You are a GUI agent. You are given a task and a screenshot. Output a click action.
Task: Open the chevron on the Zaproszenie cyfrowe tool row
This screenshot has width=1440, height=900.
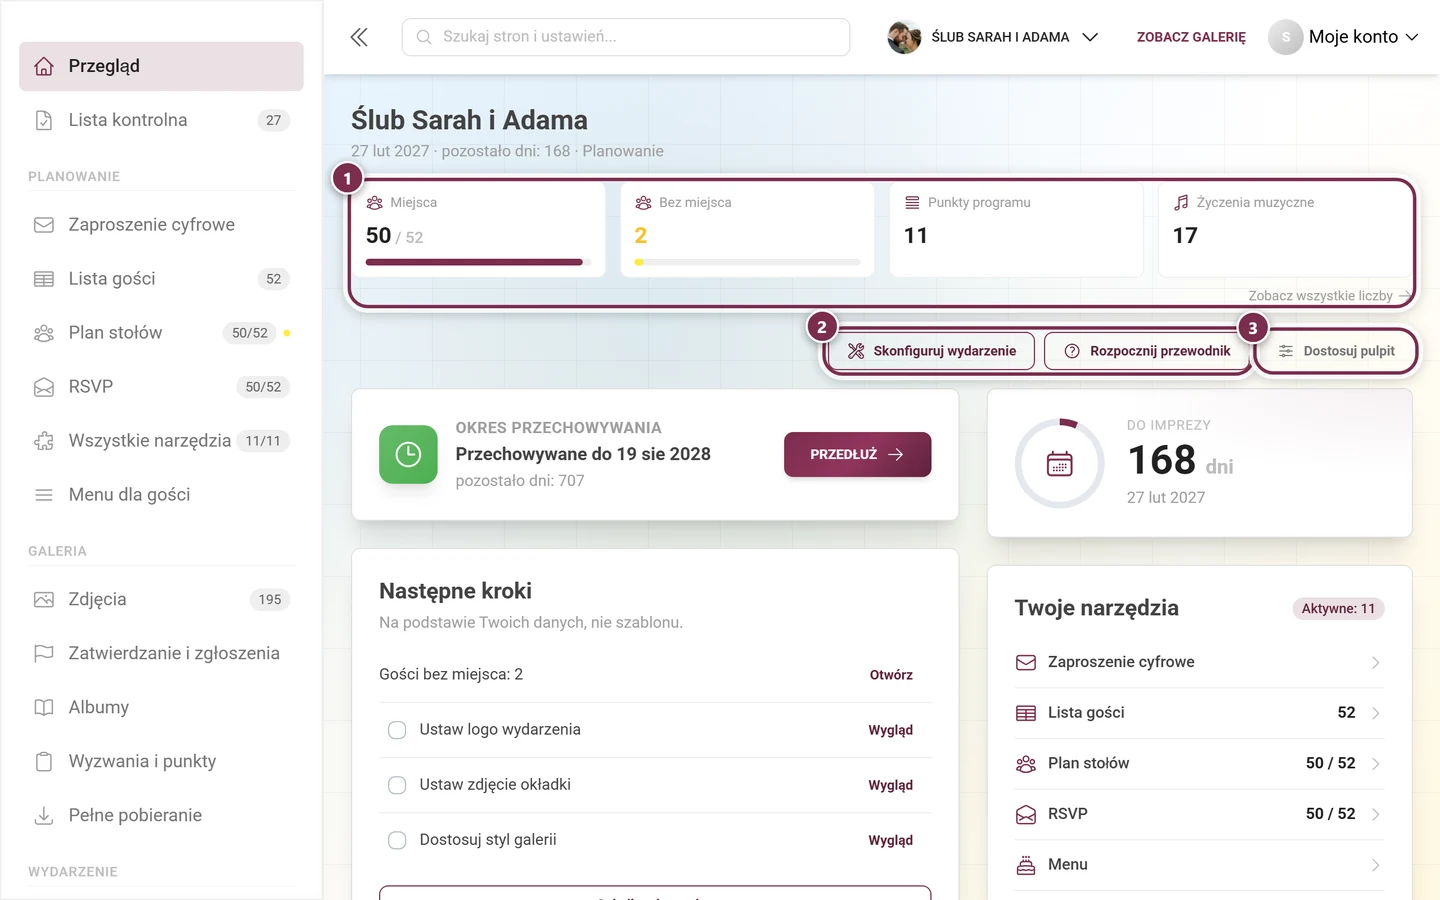pos(1376,663)
